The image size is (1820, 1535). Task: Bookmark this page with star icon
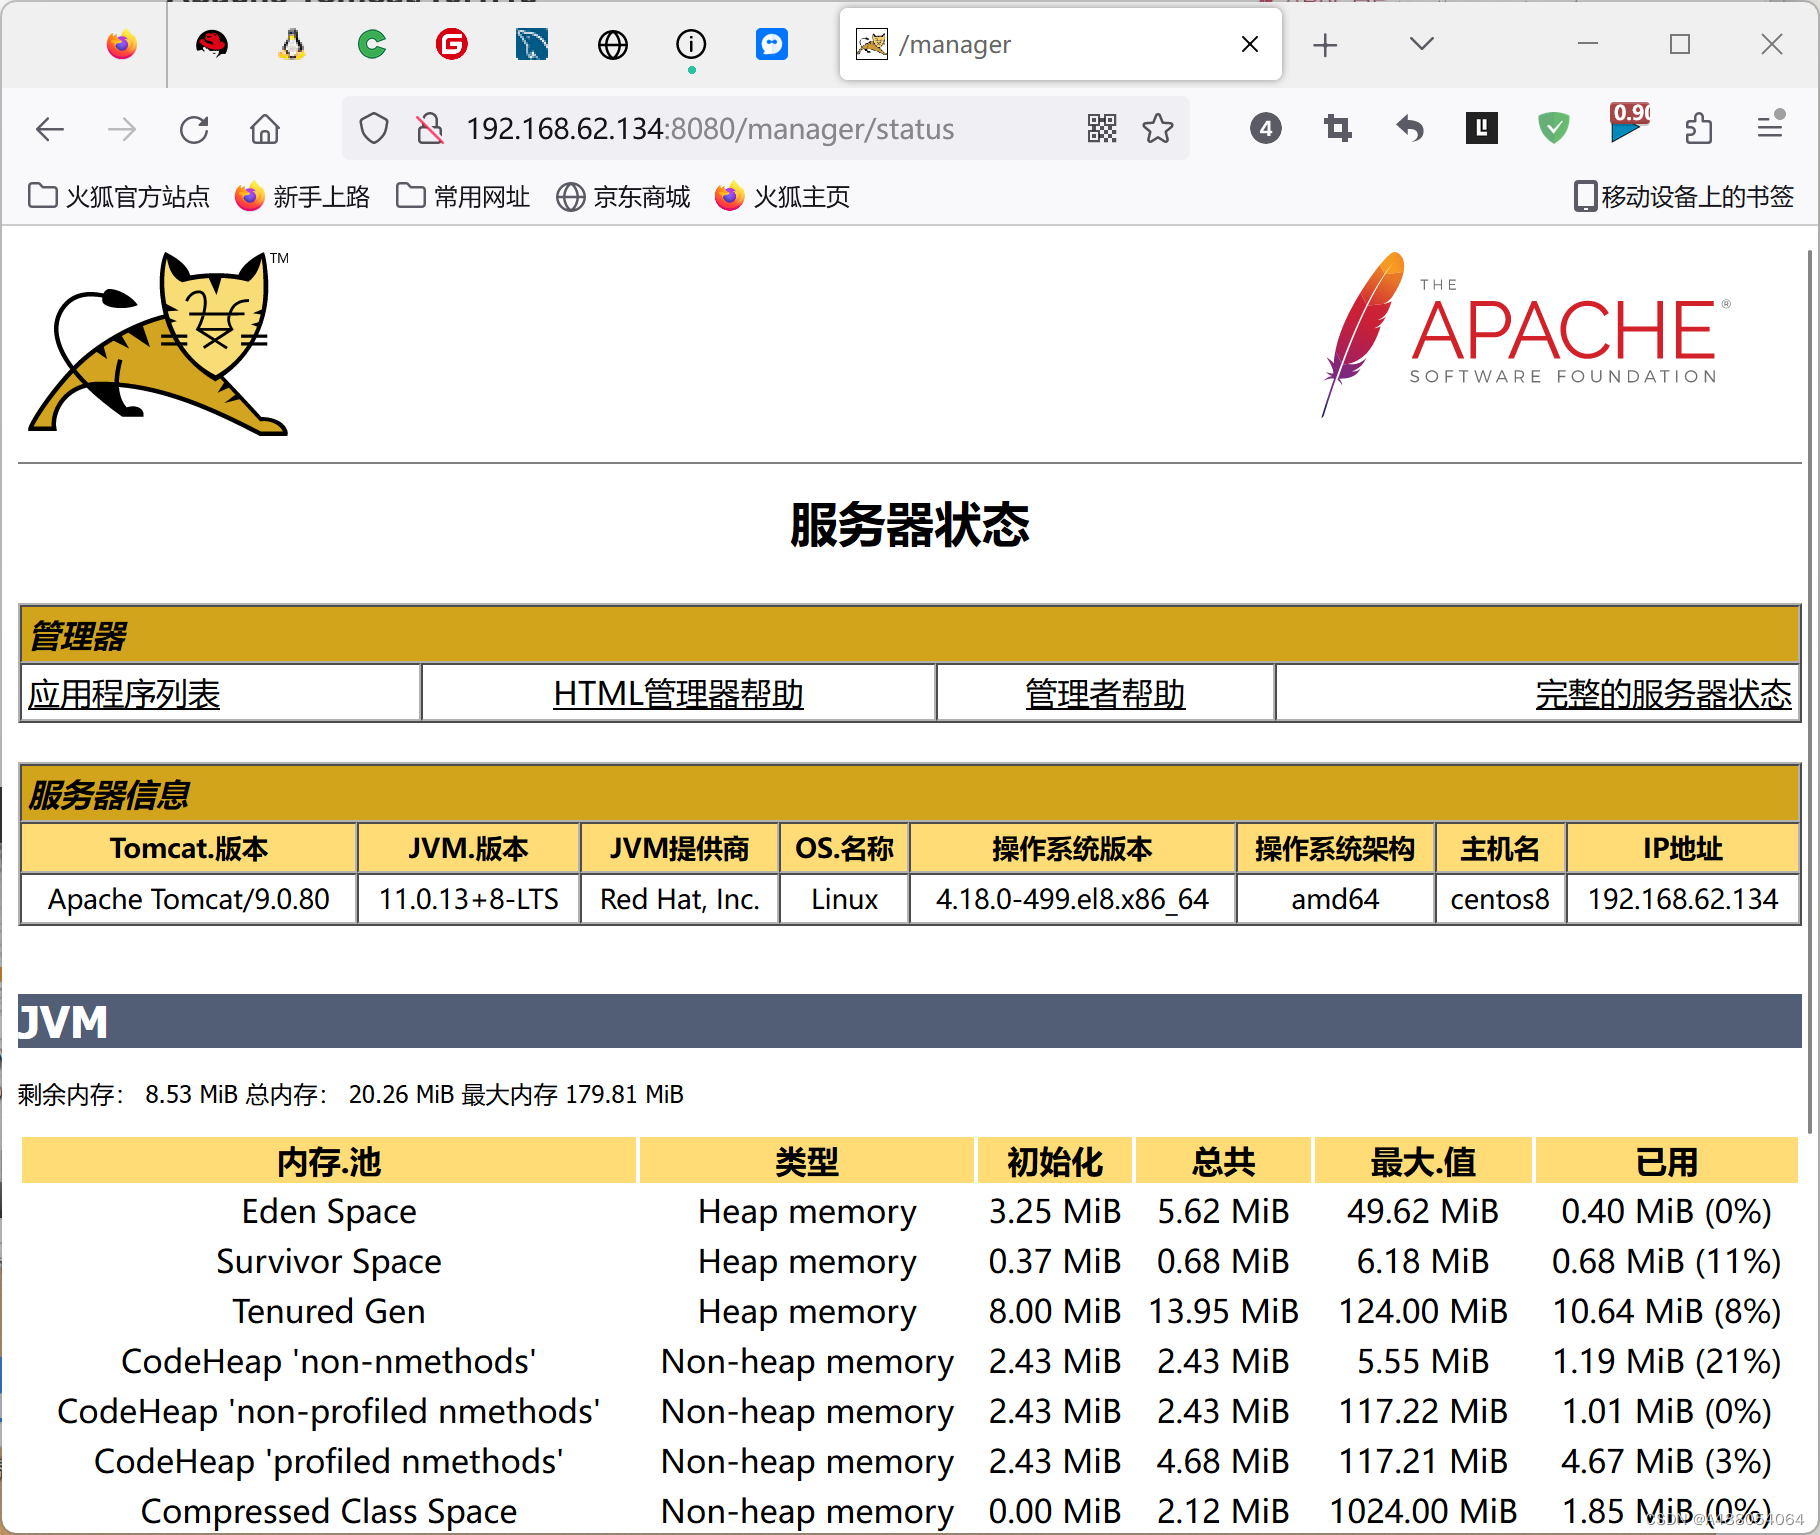tap(1158, 129)
